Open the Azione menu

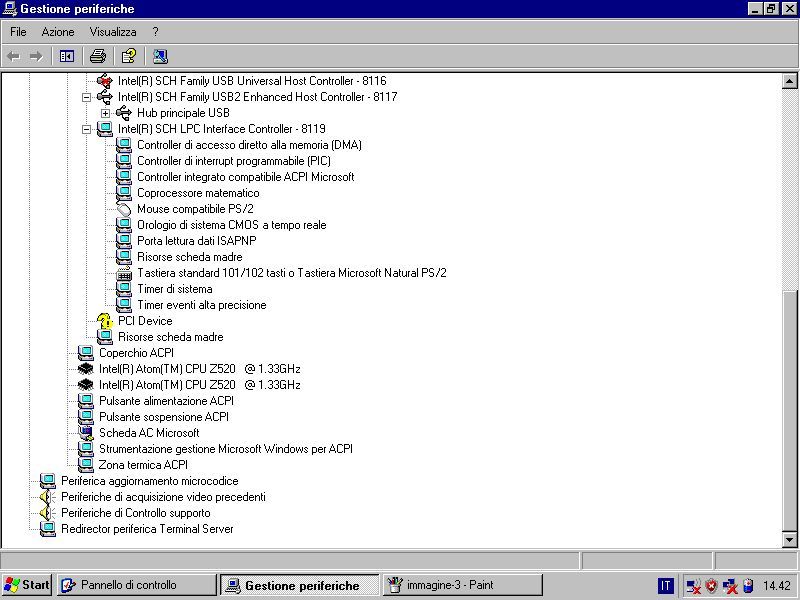pyautogui.click(x=58, y=32)
